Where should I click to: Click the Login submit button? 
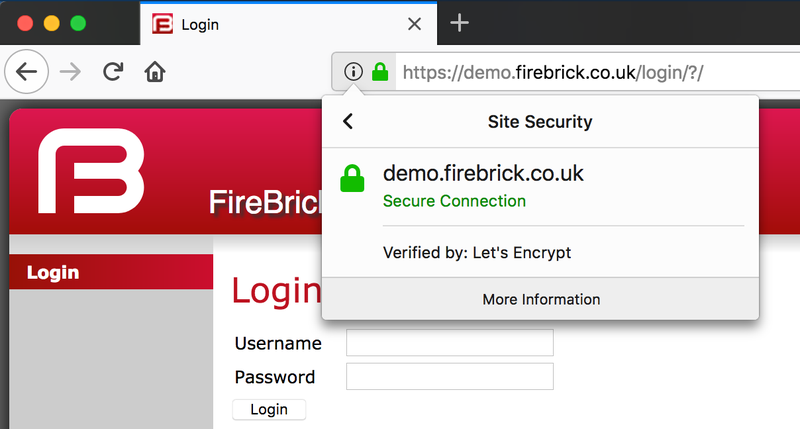point(269,410)
